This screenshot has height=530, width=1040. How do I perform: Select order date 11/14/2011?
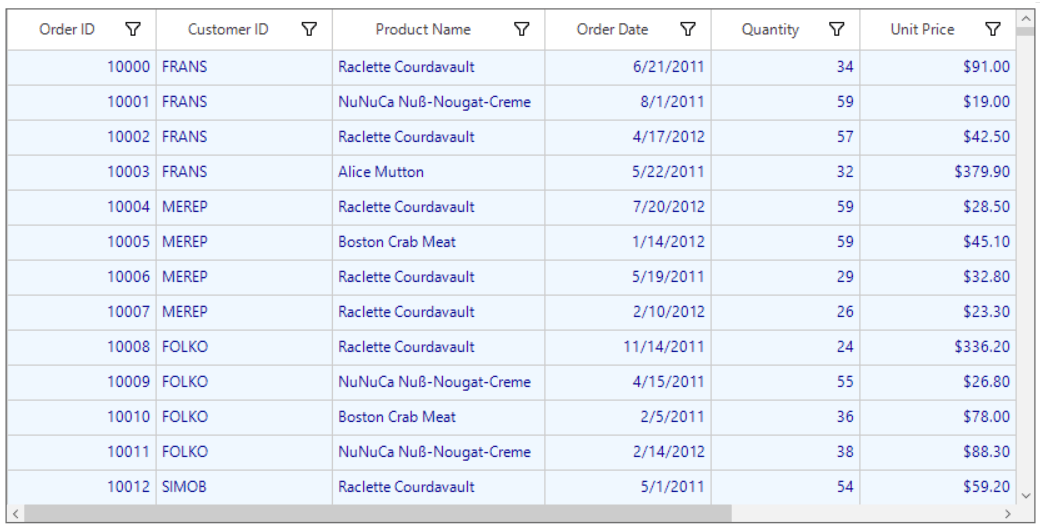[628, 347]
